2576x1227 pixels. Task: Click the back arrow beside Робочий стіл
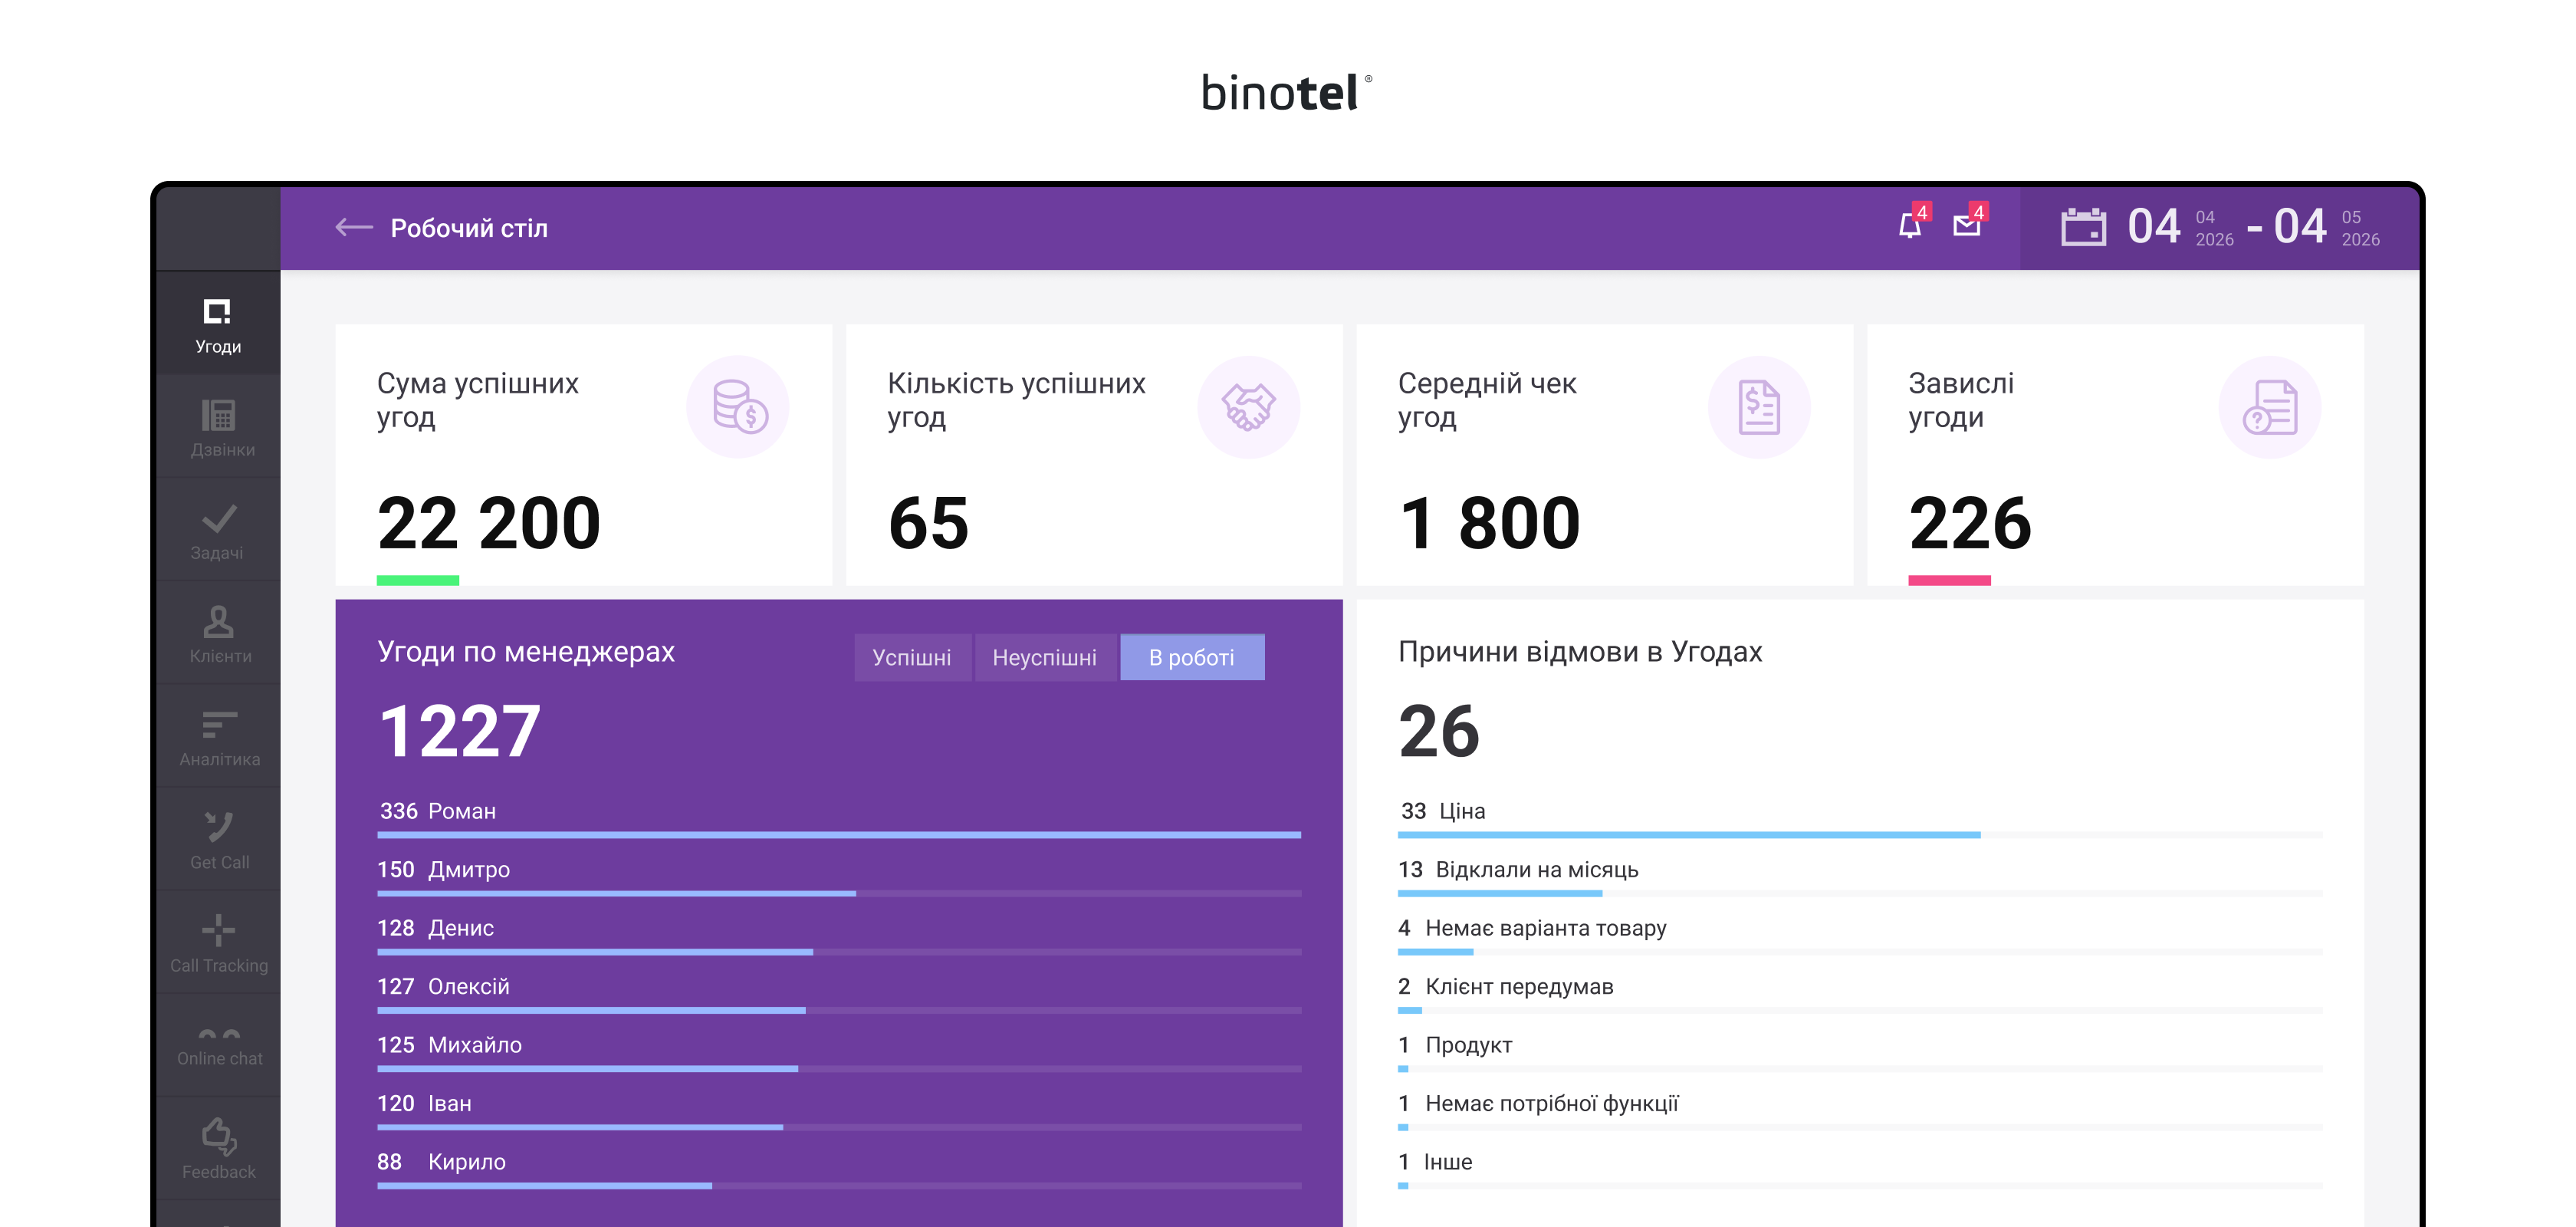(x=353, y=228)
